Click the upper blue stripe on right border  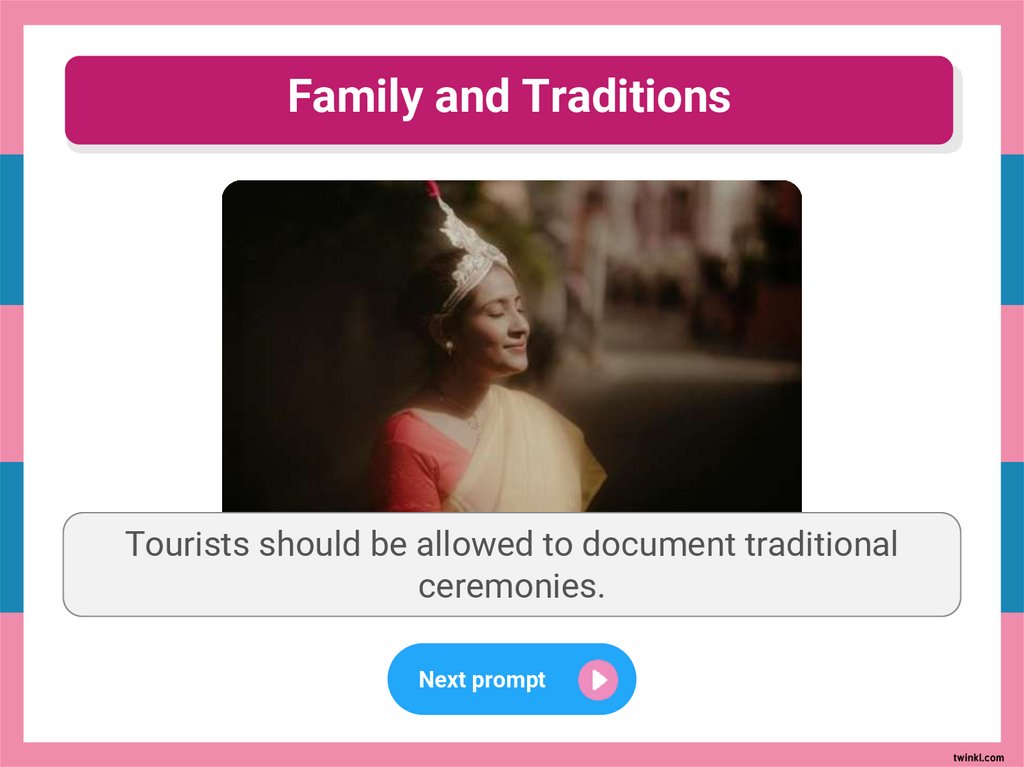1012,229
